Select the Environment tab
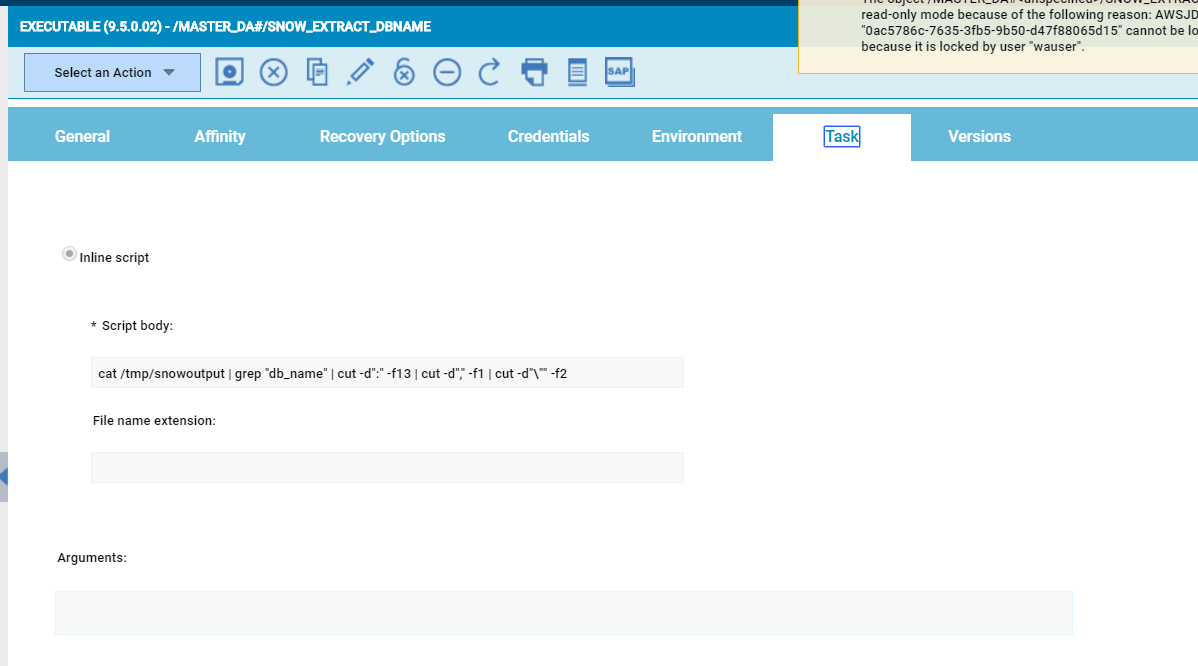This screenshot has width=1198, height=666. click(697, 136)
